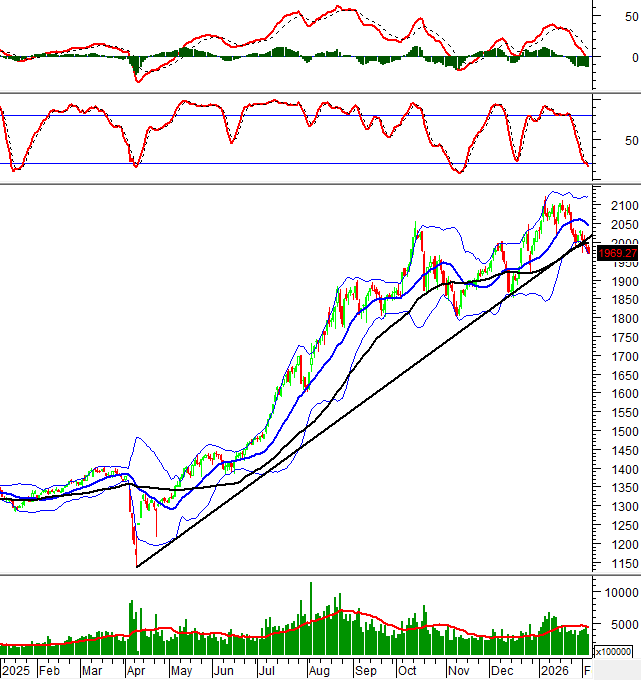Image resolution: width=641 pixels, height=680 pixels.
Task: Click the 50 label on stochastic panel
Action: point(602,141)
